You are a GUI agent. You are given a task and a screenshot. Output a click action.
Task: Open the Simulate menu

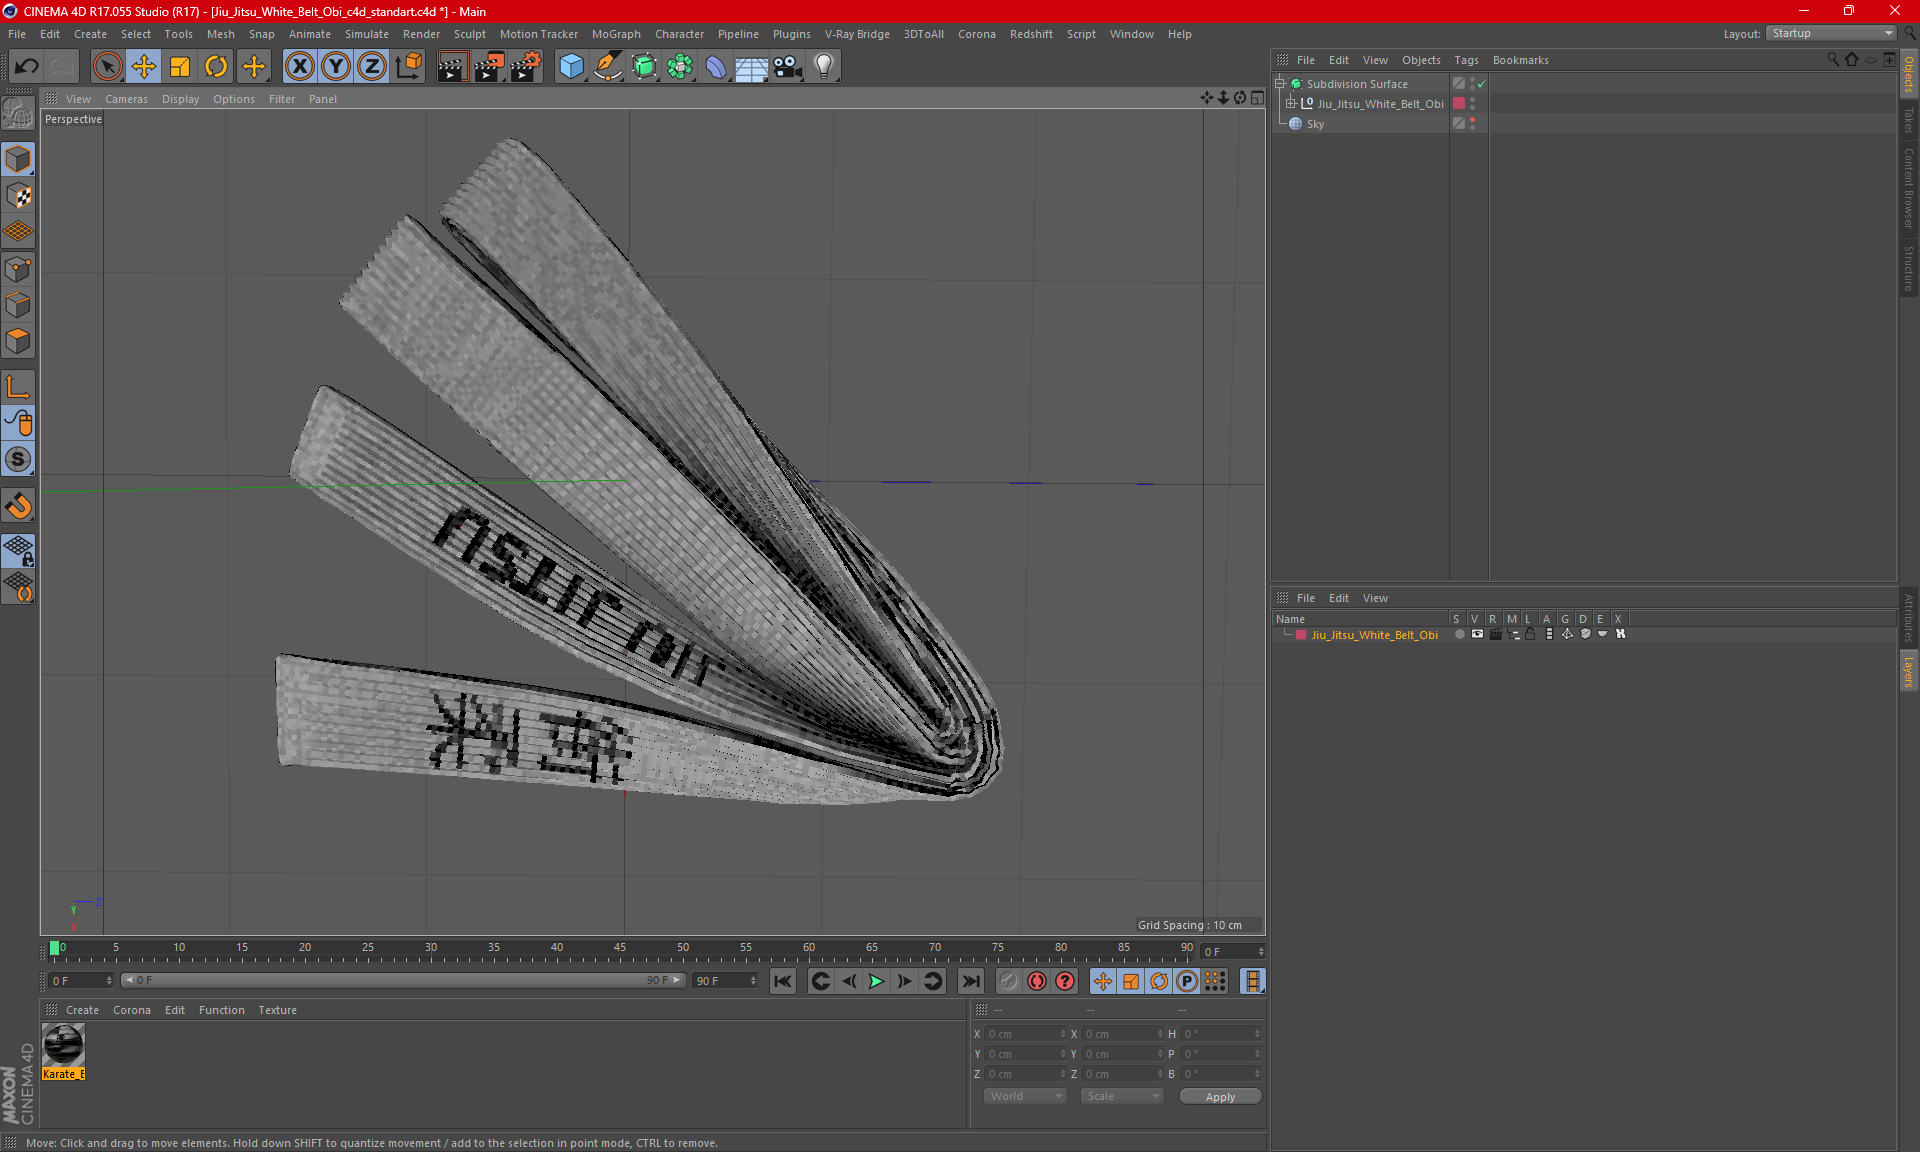click(x=366, y=34)
